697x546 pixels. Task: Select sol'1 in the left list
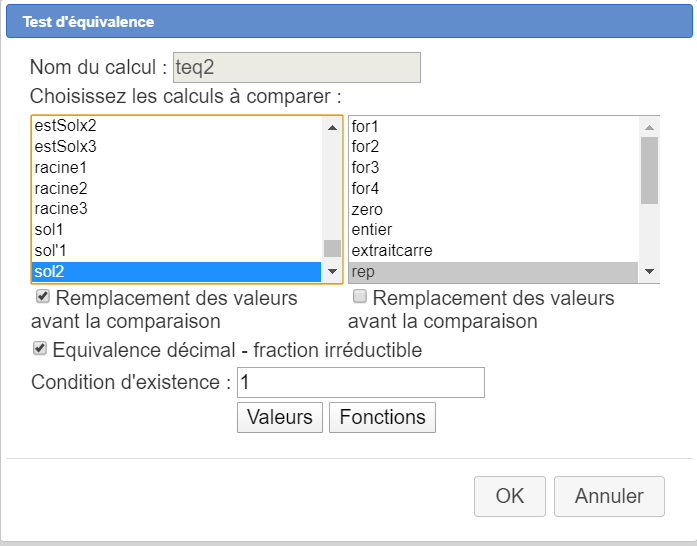pyautogui.click(x=51, y=250)
